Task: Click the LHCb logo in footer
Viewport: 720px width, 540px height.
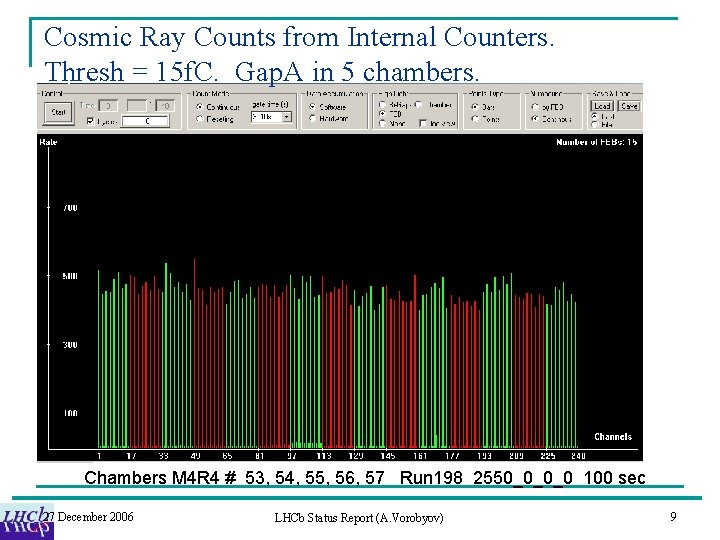Action: 27,523
